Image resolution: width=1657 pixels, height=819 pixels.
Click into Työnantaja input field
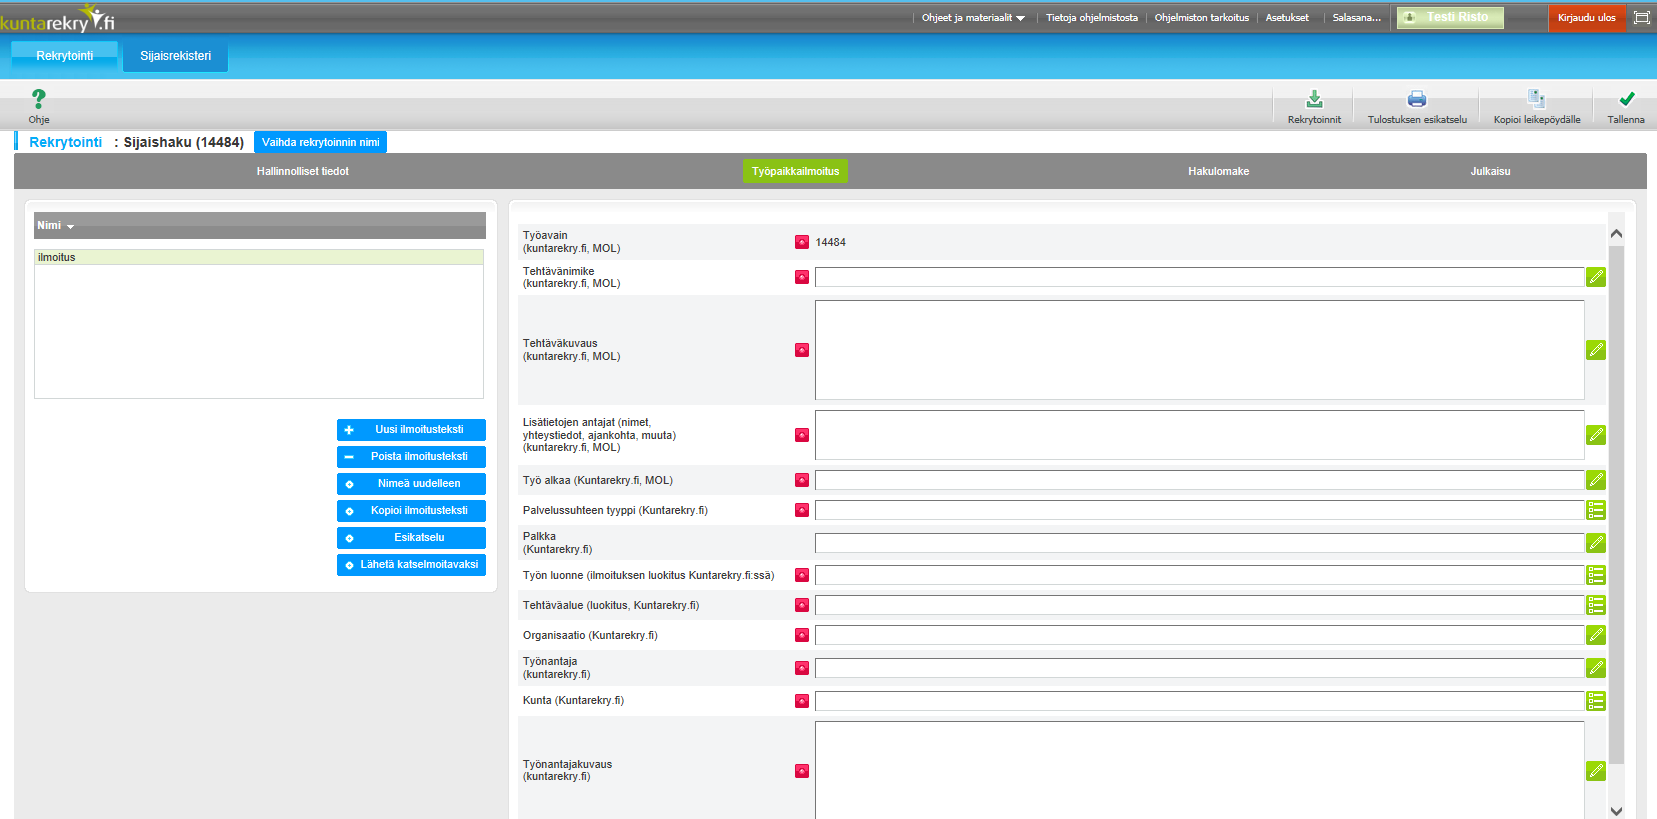click(x=1199, y=668)
